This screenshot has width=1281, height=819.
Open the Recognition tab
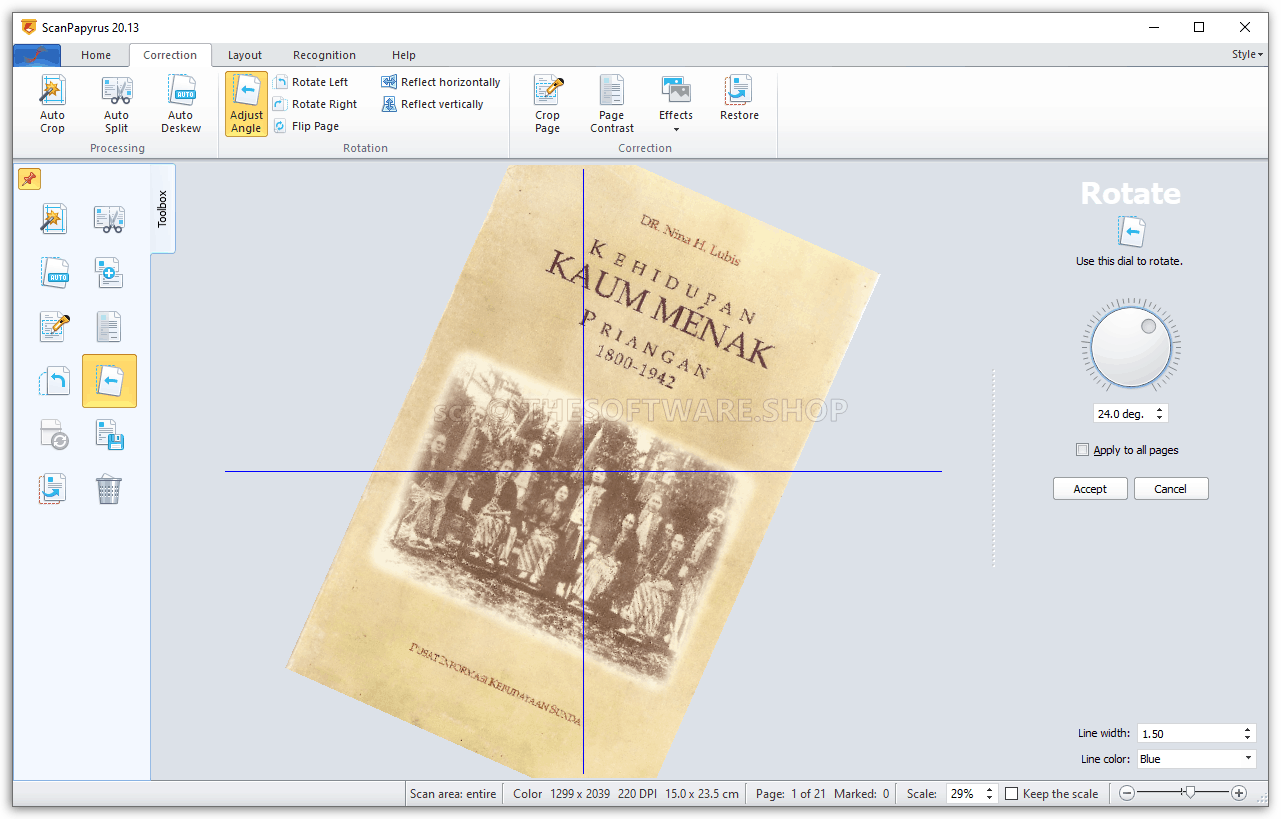pyautogui.click(x=324, y=55)
